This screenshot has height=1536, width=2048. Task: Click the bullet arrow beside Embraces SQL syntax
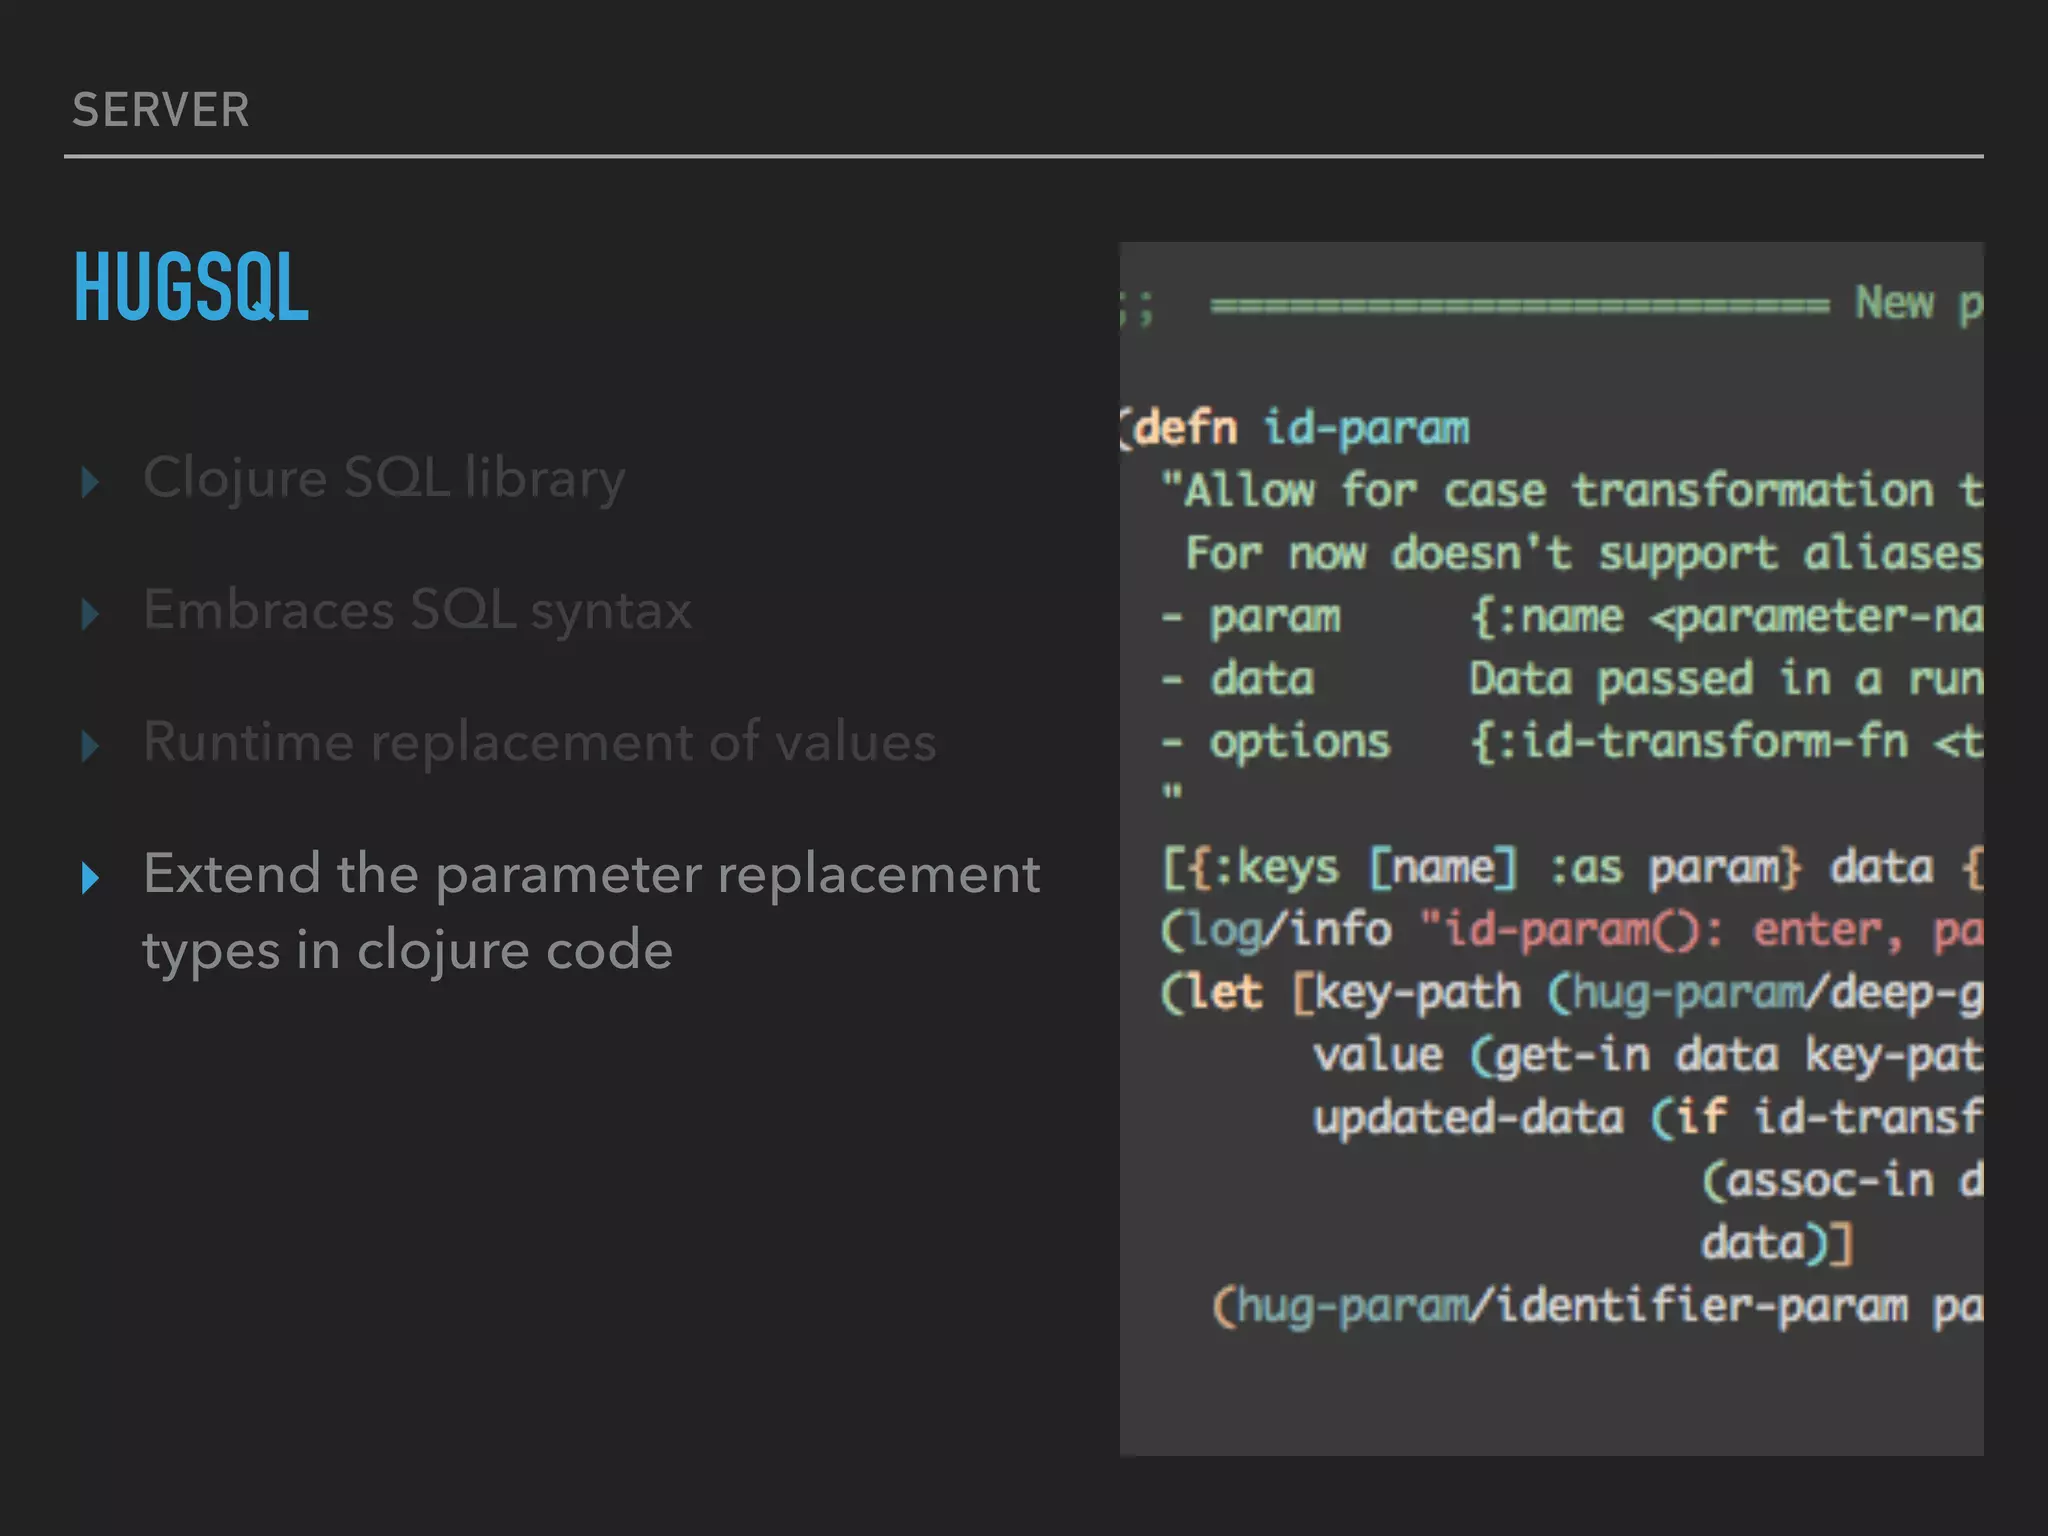pyautogui.click(x=90, y=614)
